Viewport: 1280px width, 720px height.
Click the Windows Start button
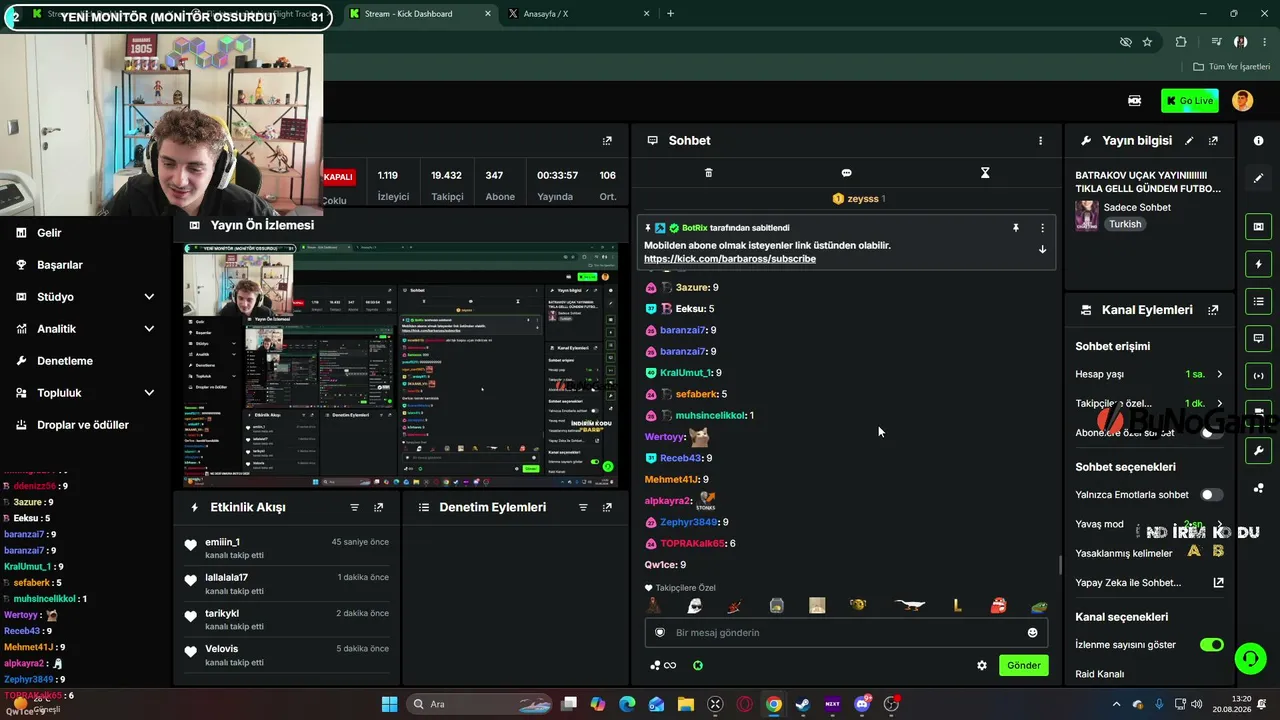pos(389,704)
